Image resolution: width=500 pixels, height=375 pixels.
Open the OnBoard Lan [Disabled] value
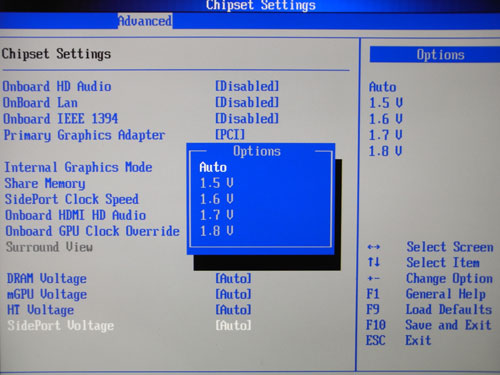[x=247, y=102]
